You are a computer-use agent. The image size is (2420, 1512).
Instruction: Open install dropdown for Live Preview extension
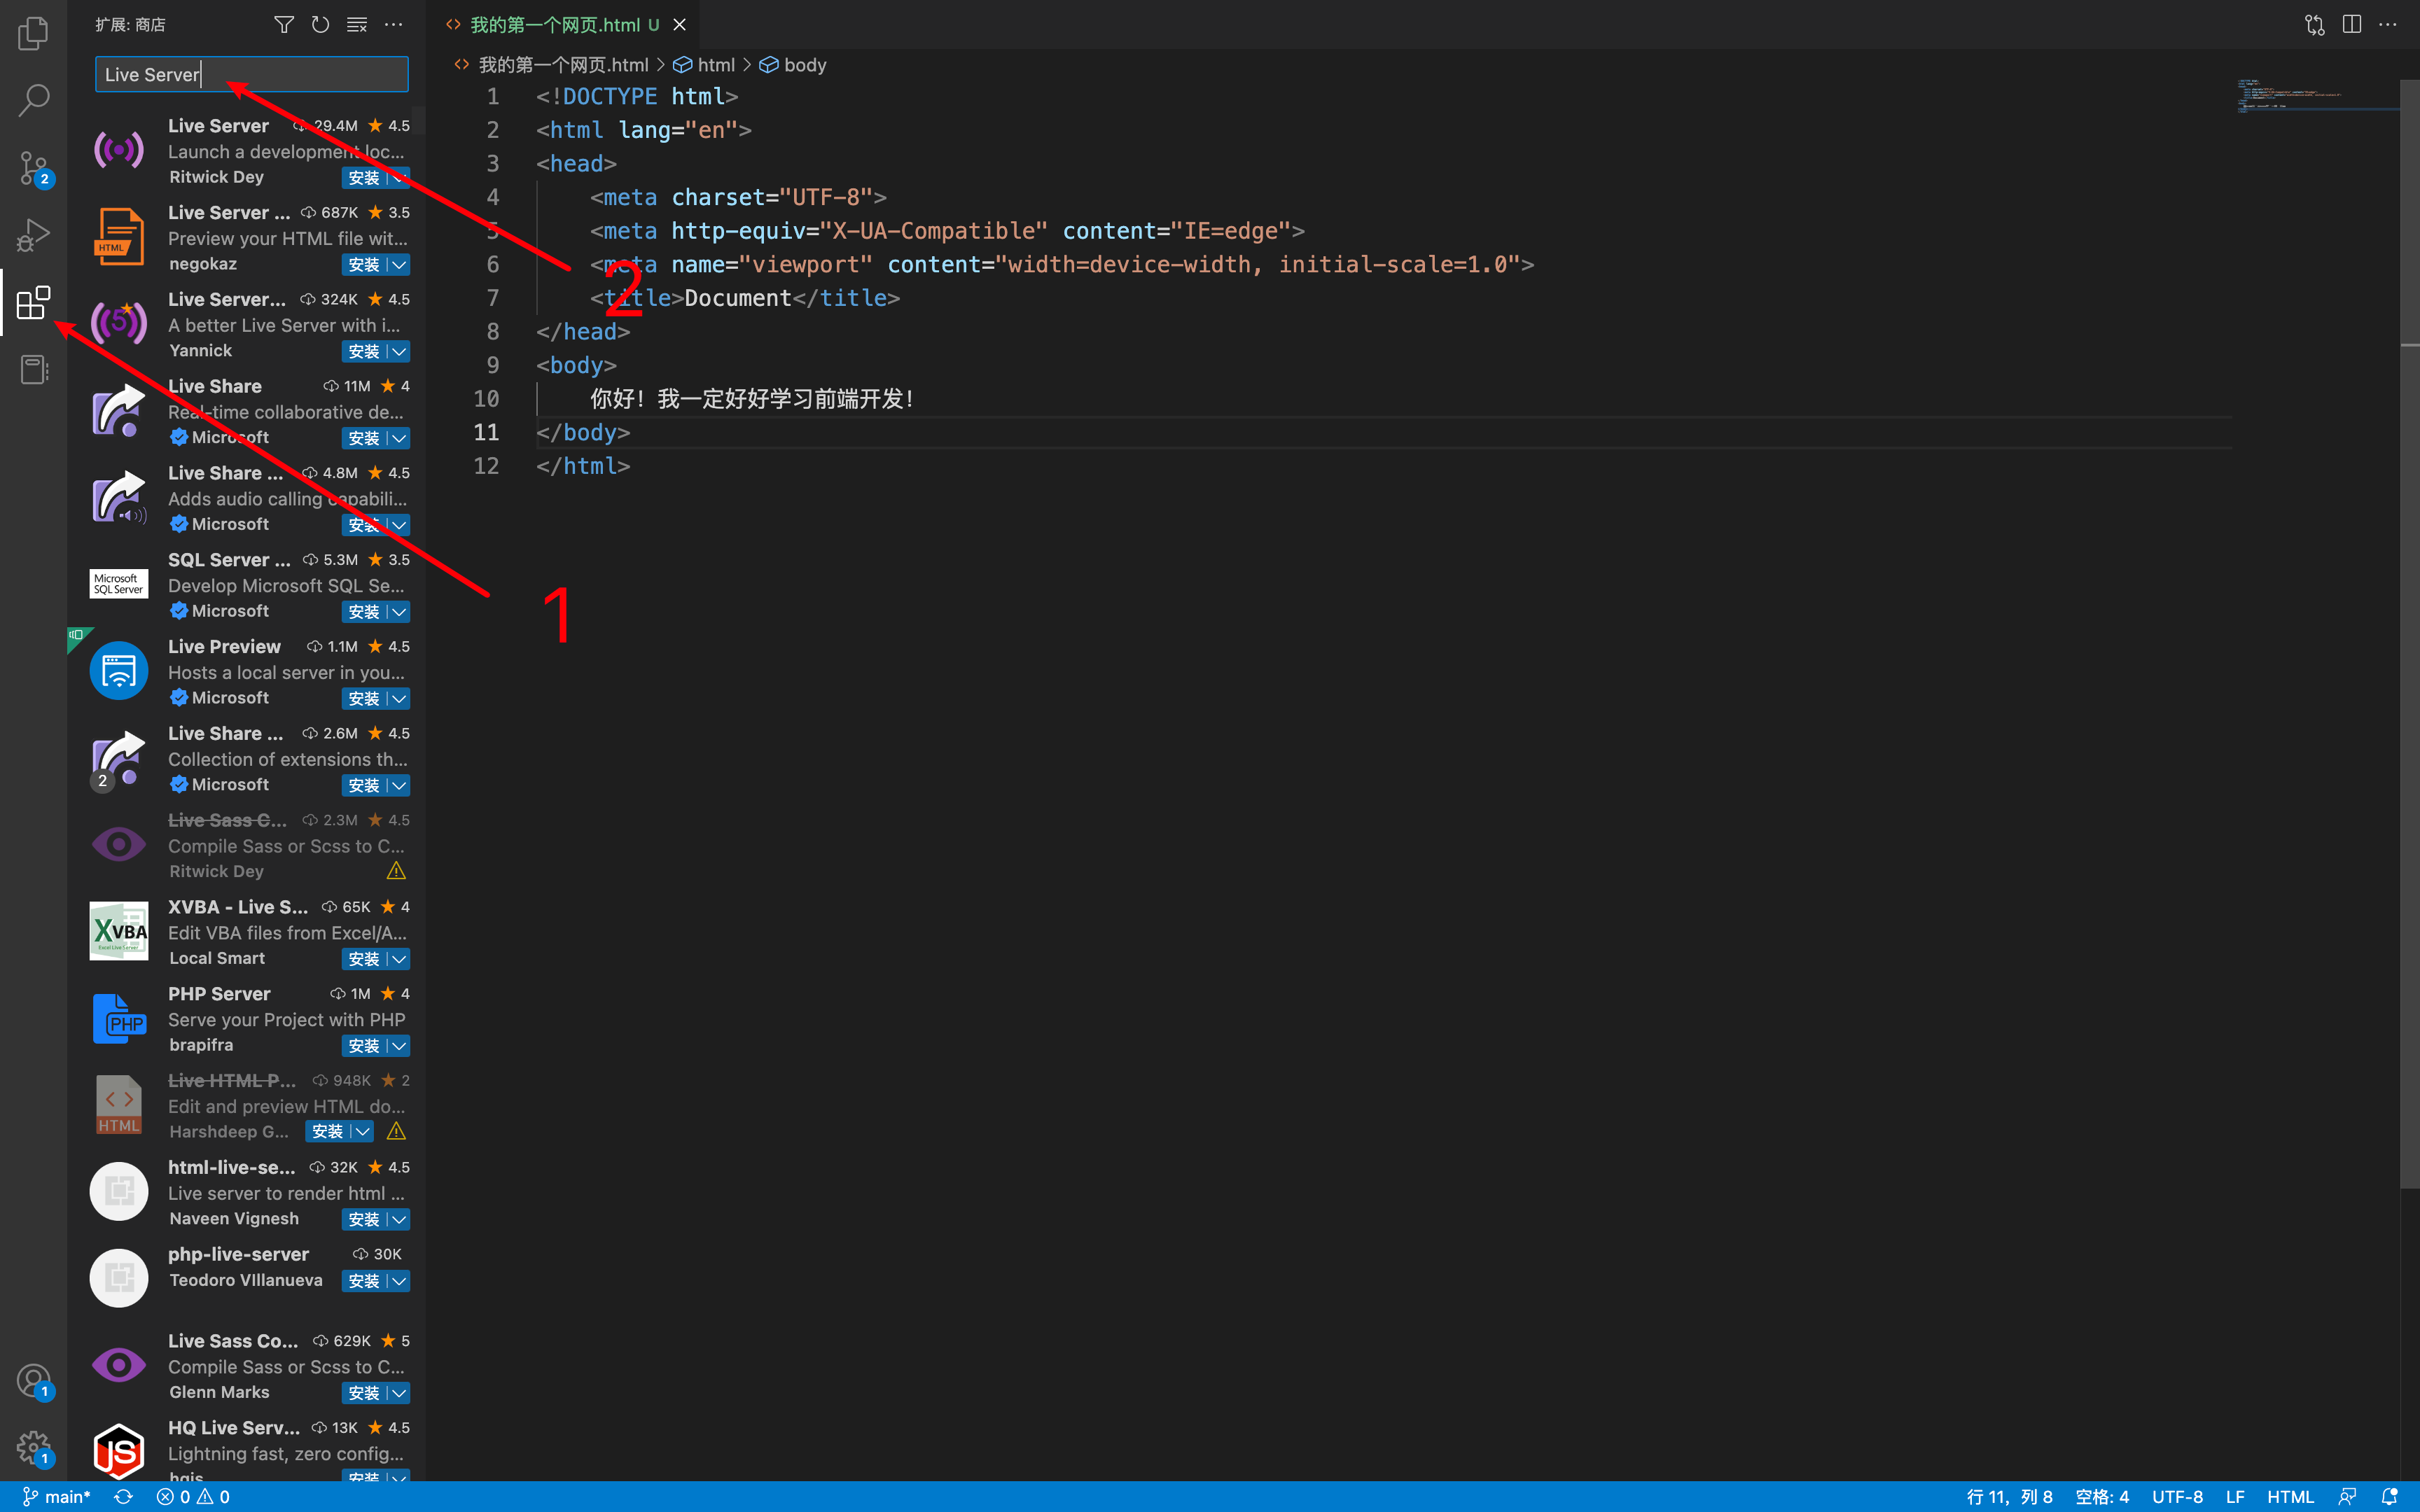(x=399, y=699)
